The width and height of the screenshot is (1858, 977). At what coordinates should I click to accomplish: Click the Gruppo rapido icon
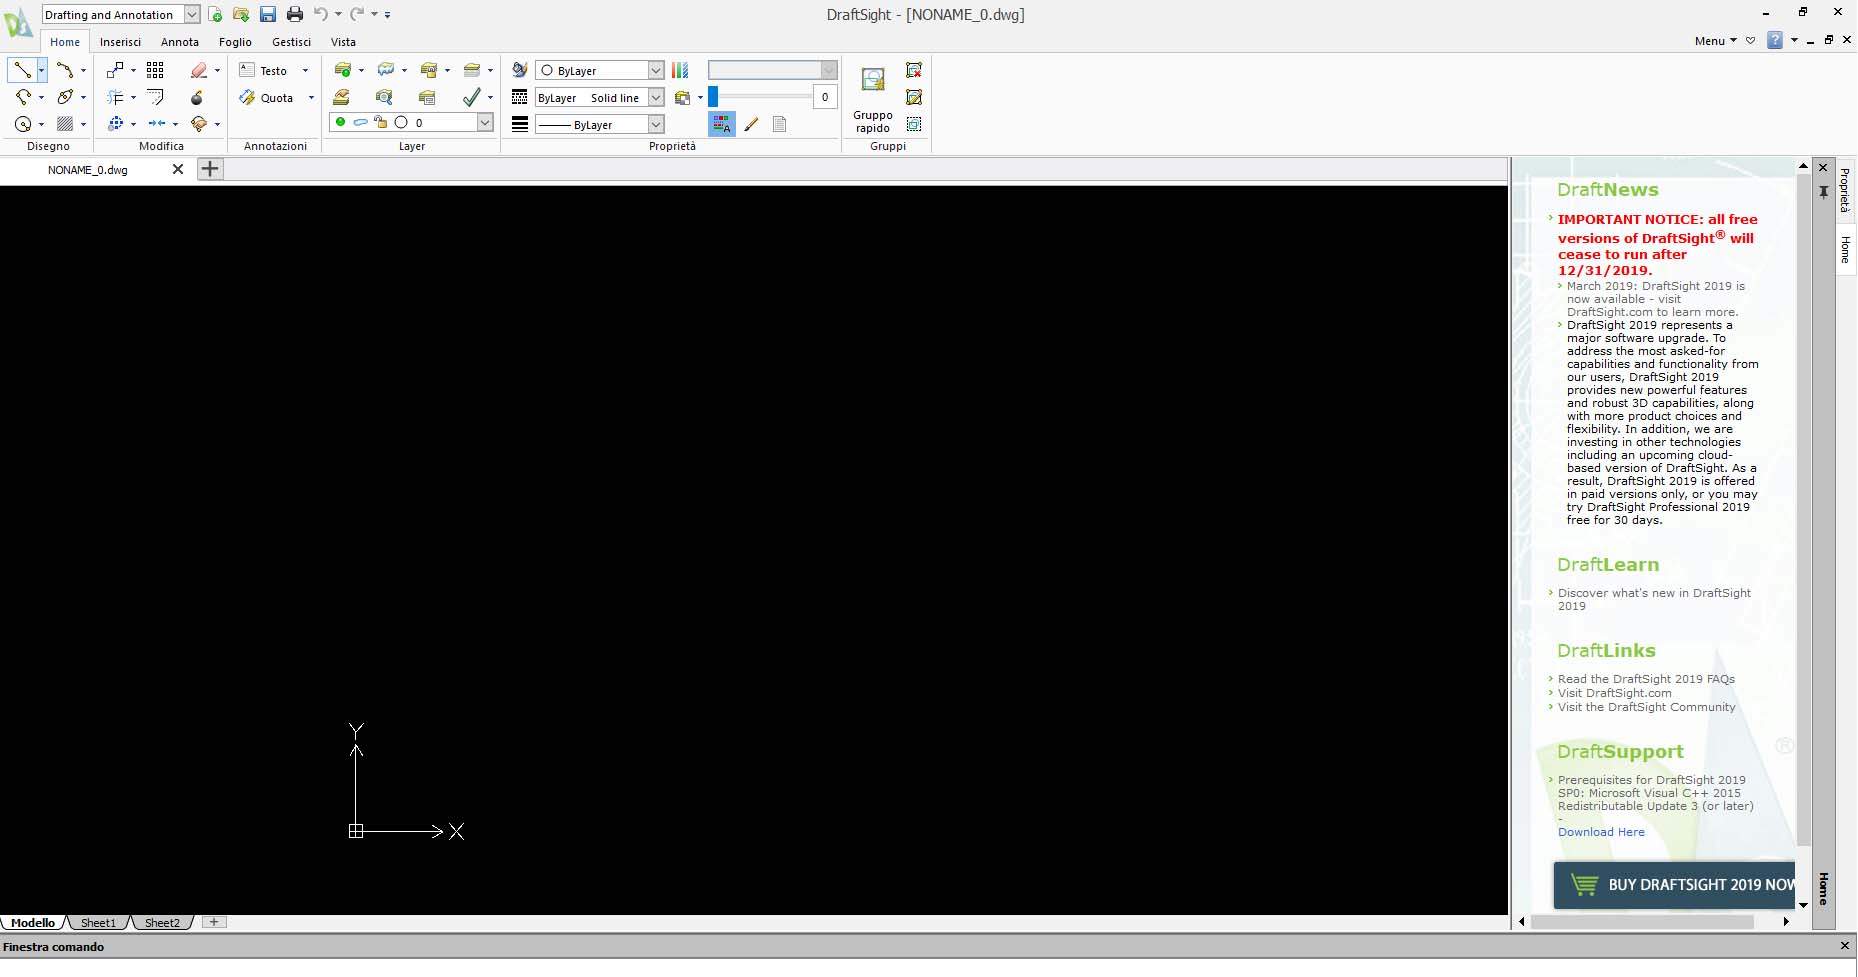pos(873,81)
